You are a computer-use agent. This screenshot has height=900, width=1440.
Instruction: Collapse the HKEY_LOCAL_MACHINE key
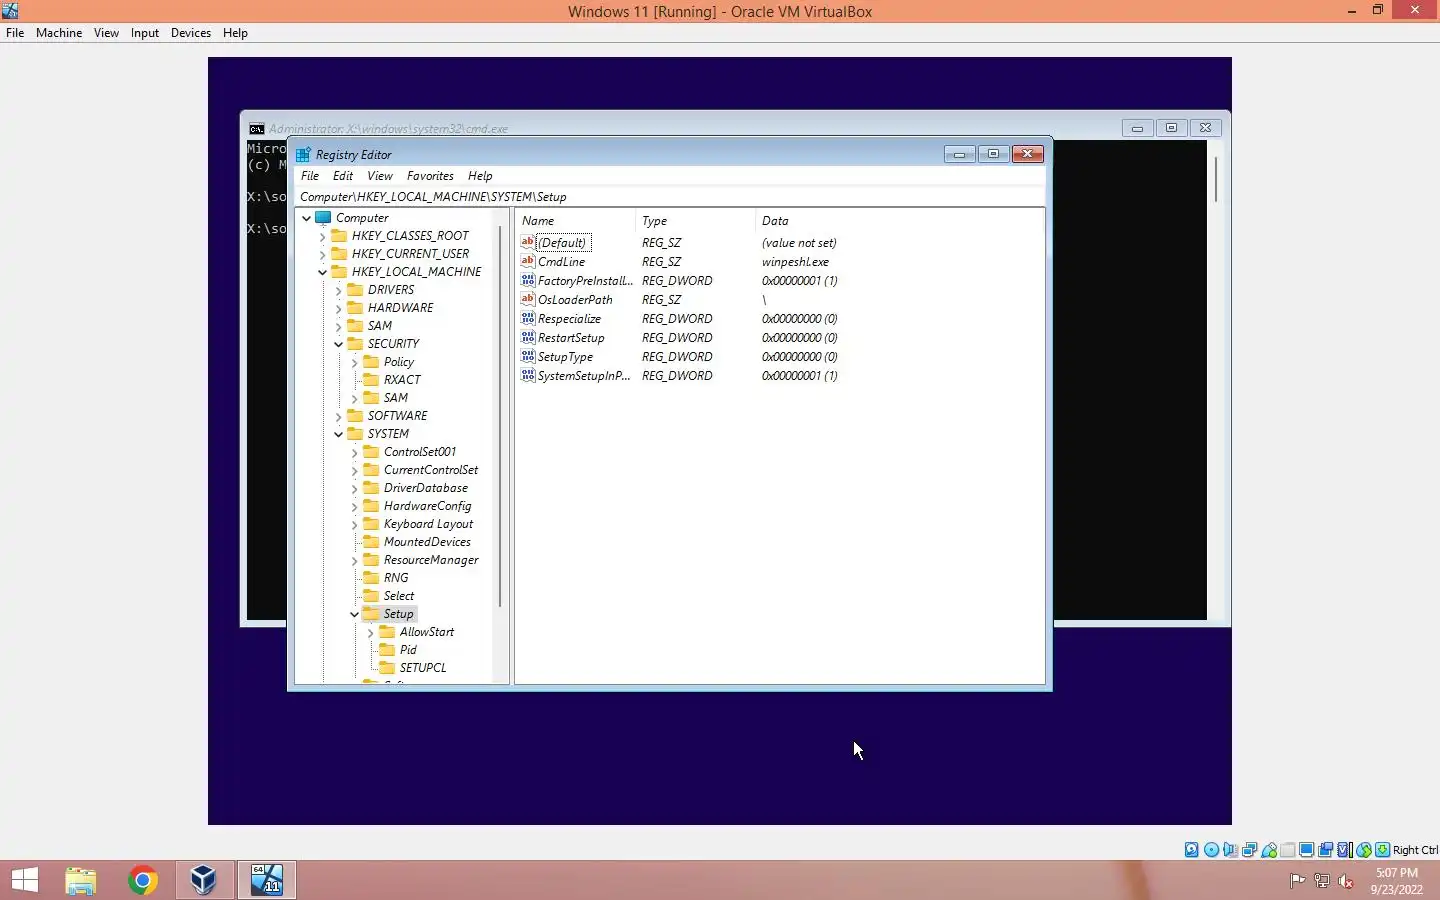[322, 272]
